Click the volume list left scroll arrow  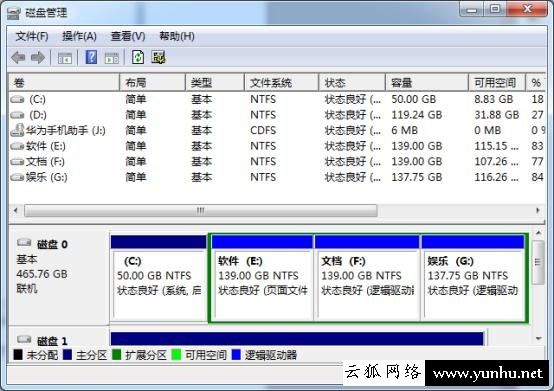16,211
